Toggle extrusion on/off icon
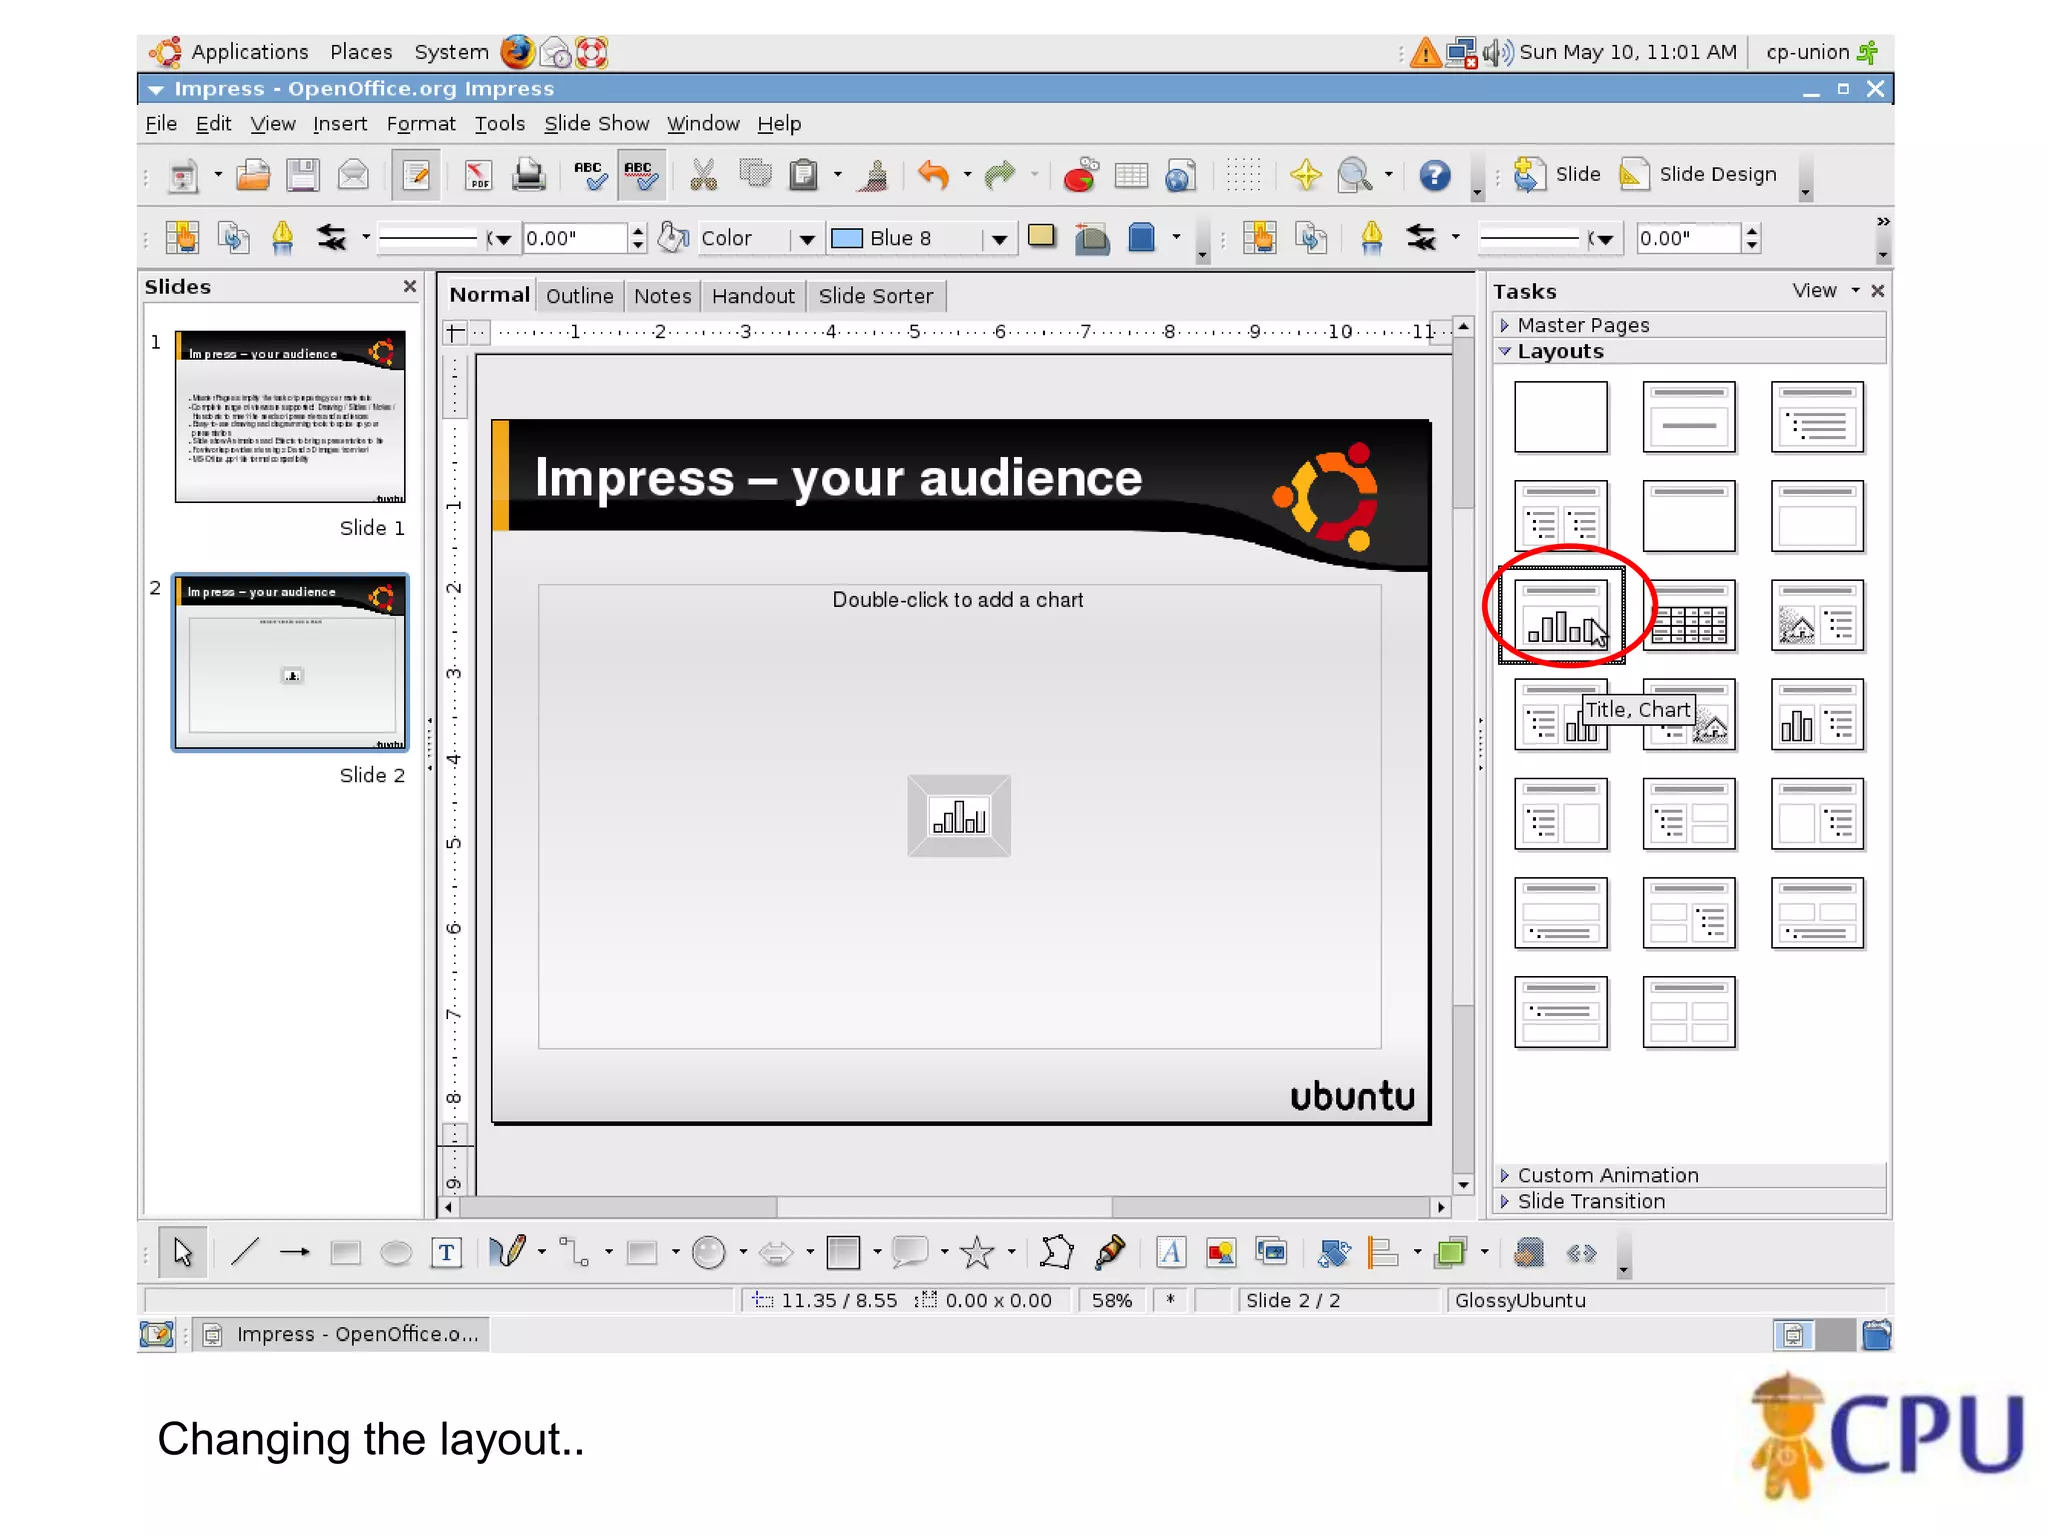The height and width of the screenshot is (1536, 2048). [x=1528, y=1252]
